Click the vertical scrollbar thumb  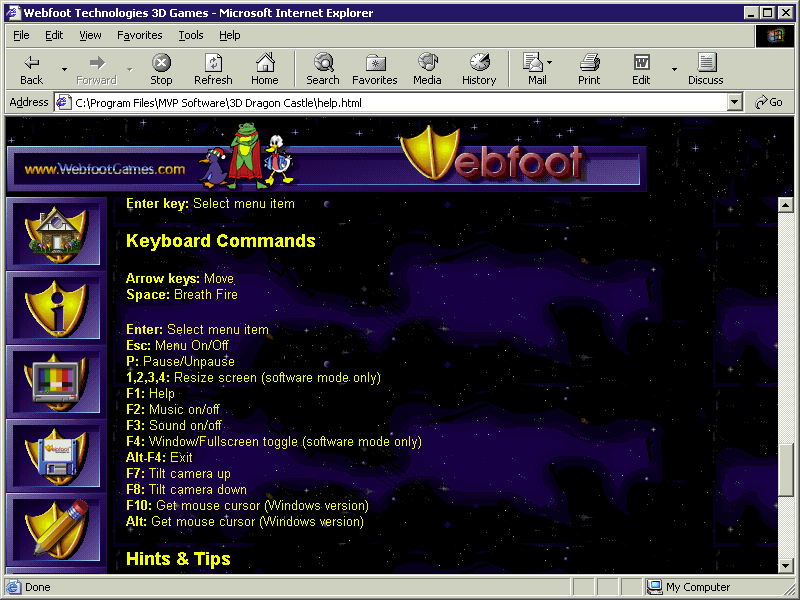(786, 469)
